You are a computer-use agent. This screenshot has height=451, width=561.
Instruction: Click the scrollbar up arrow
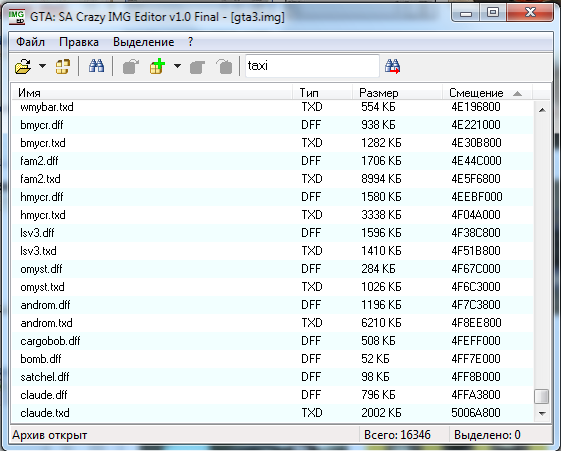tap(542, 110)
